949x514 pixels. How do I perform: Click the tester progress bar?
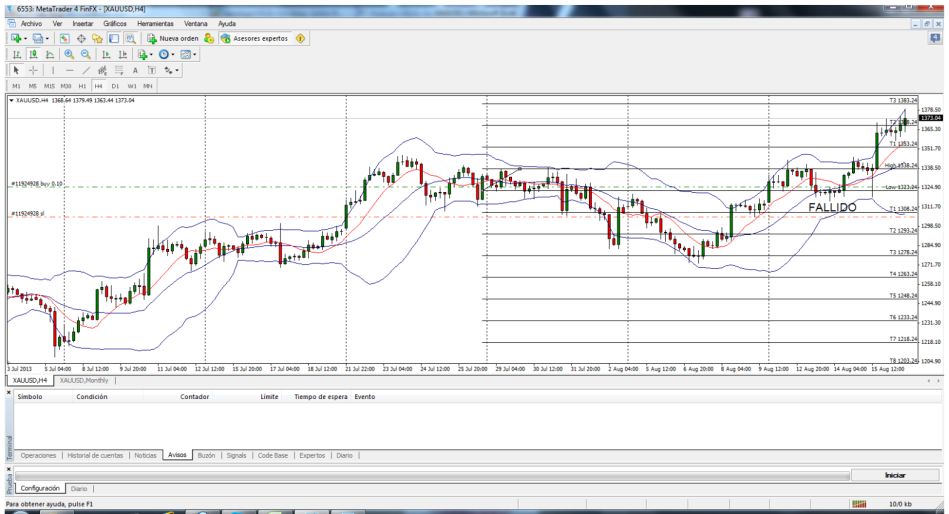[x=430, y=475]
